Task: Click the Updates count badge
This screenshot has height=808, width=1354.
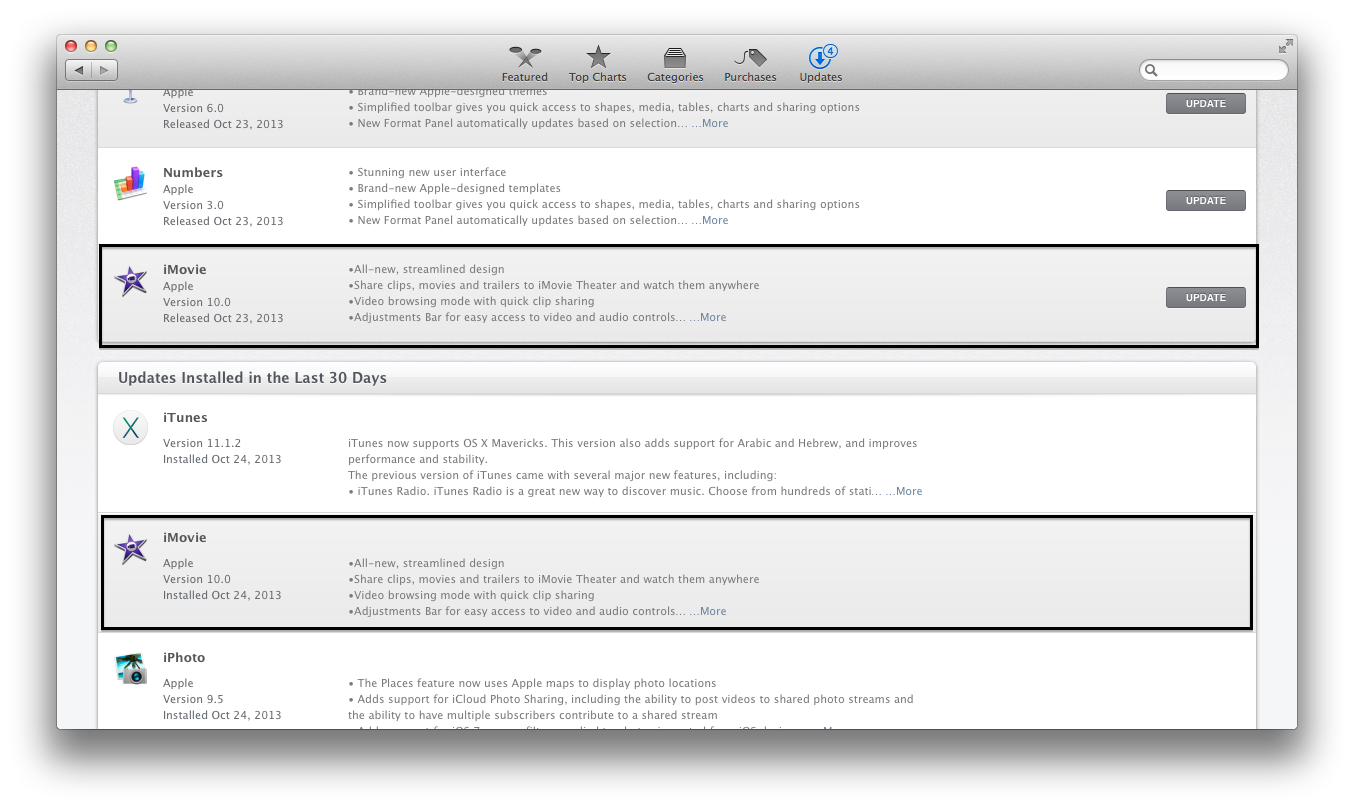Action: pos(830,51)
